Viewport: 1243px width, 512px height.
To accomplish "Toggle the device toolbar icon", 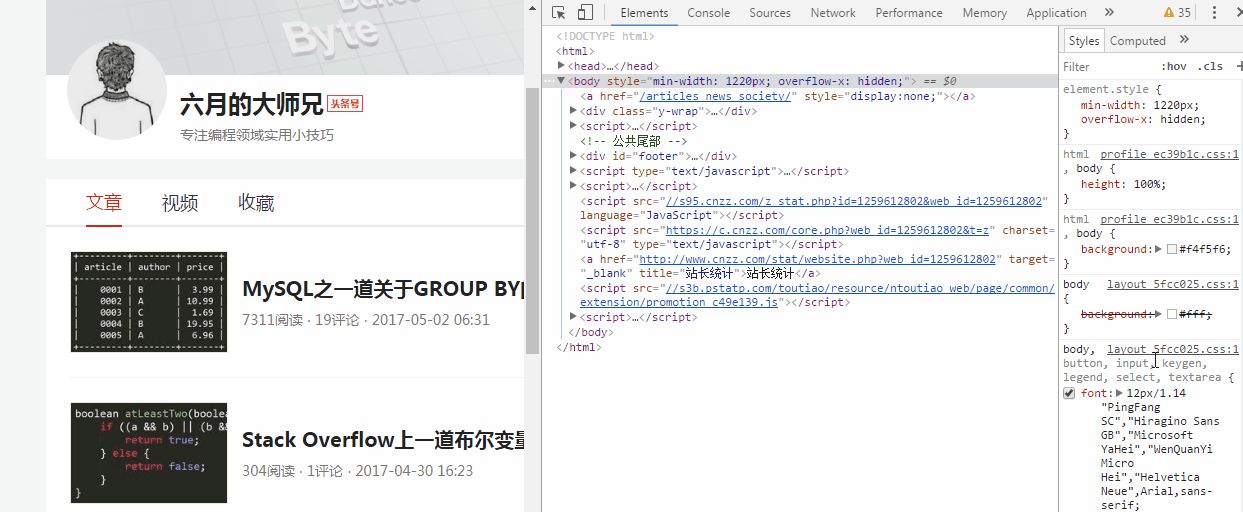I will 586,13.
